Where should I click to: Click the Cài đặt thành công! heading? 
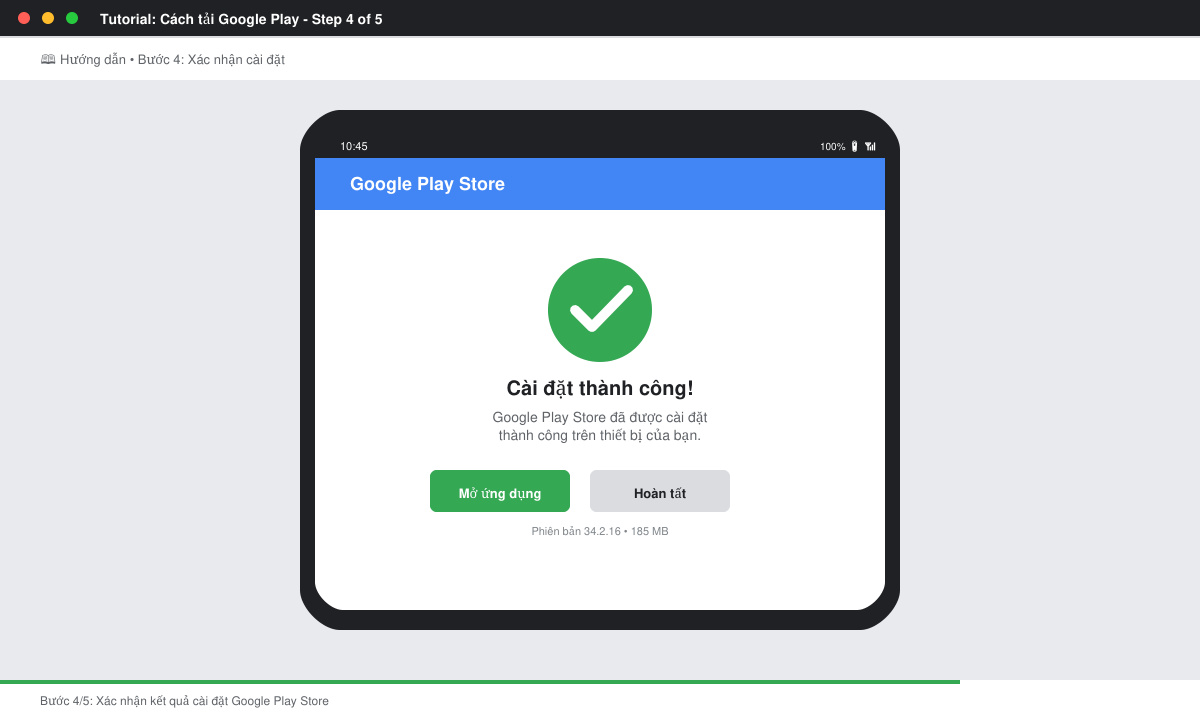coord(600,388)
